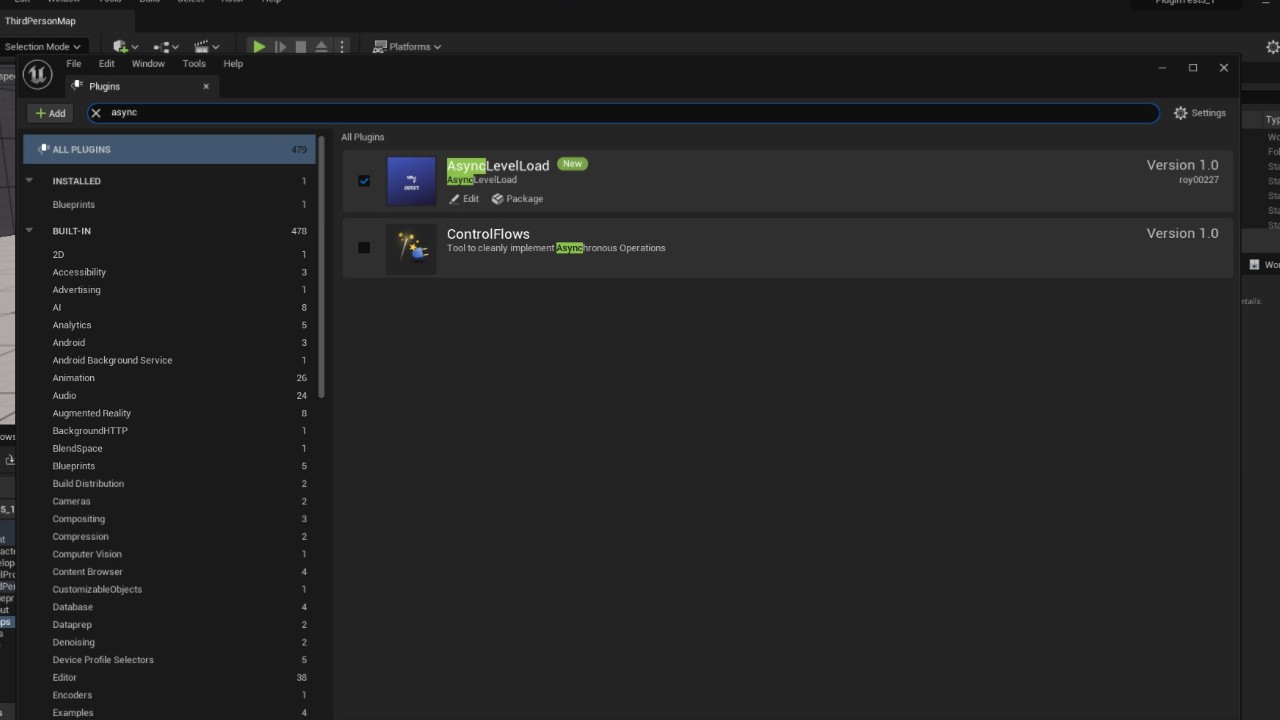The image size is (1280, 720).
Task: Open play options three-dot menu
Action: [342, 47]
